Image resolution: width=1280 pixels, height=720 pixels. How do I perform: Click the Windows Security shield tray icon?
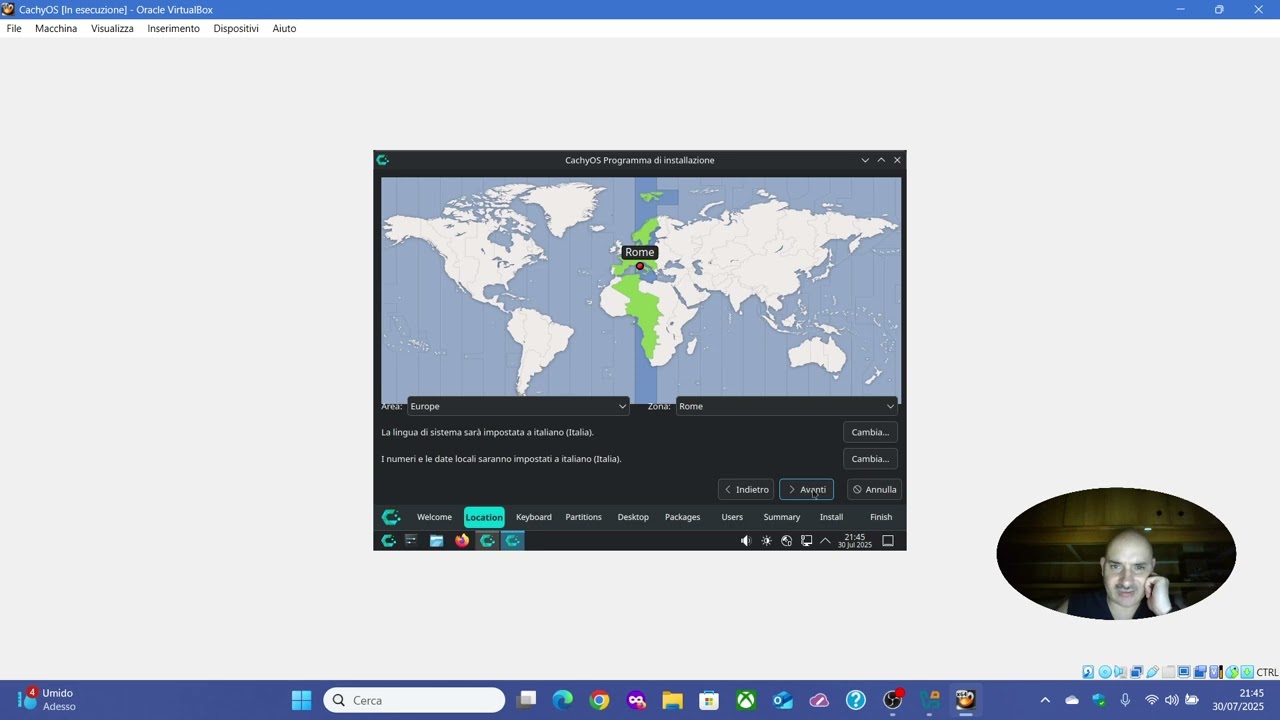tap(1099, 700)
